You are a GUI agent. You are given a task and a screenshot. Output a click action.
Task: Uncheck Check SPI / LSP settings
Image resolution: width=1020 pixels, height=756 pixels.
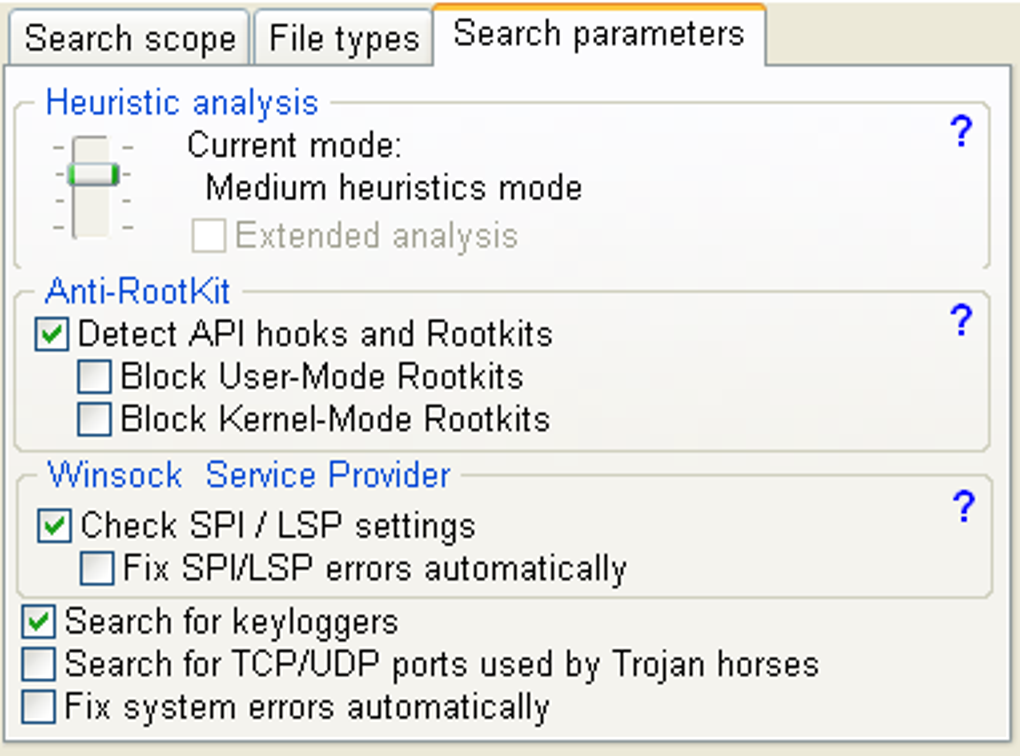pyautogui.click(x=54, y=526)
